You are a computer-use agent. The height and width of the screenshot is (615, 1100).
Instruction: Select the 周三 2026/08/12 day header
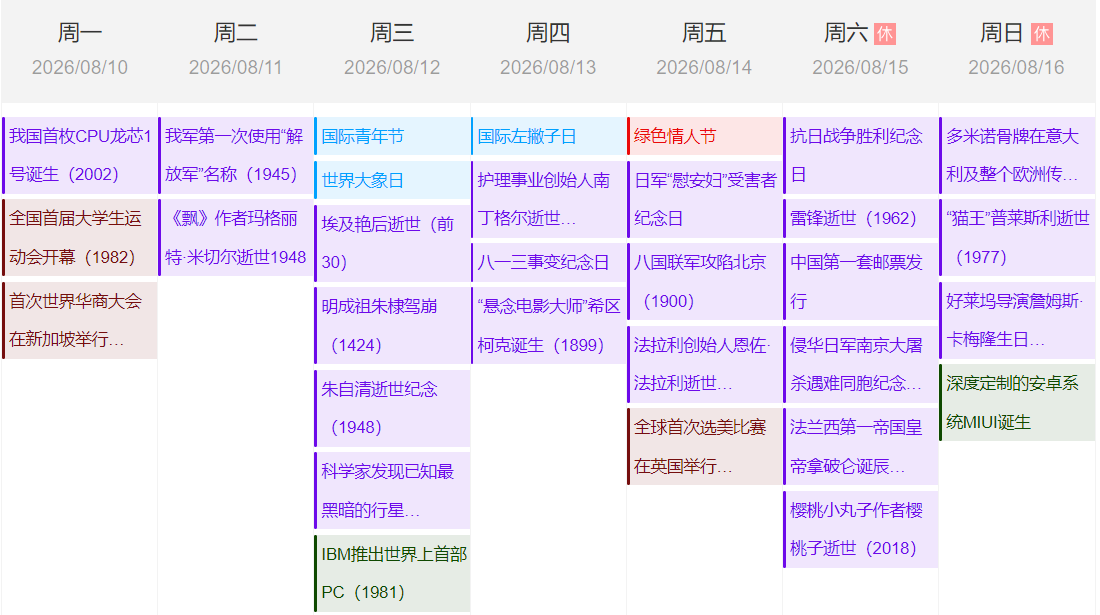click(392, 50)
